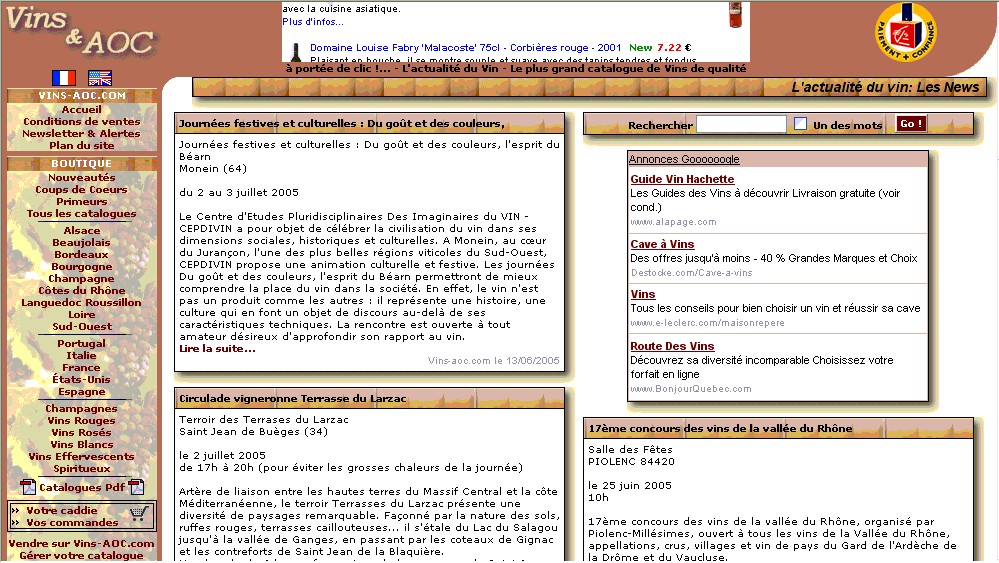999x563 pixels.
Task: Open Tous les catalogues
Action: [82, 214]
